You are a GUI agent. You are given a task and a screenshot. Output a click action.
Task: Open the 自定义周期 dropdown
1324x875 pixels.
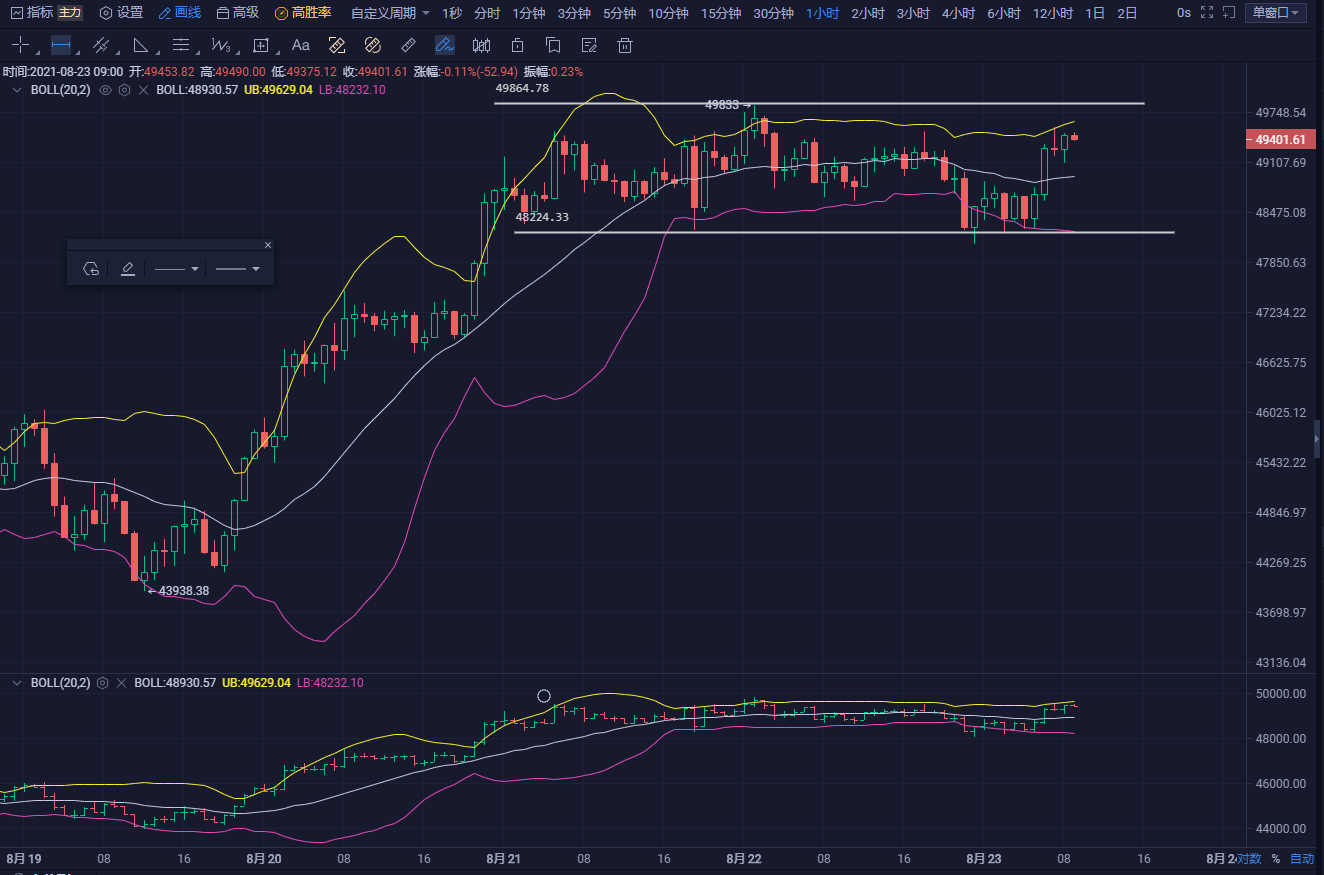tap(384, 14)
